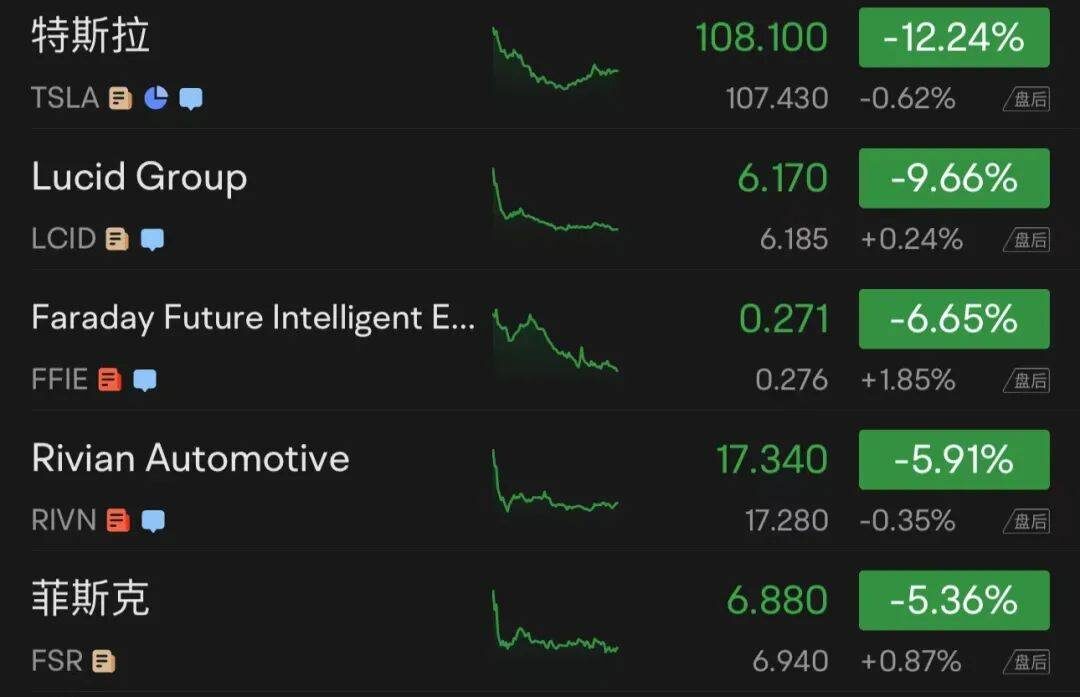Toggle the -12.24% change badge for TSLA
Screen dimensions: 1080x697
click(x=954, y=37)
